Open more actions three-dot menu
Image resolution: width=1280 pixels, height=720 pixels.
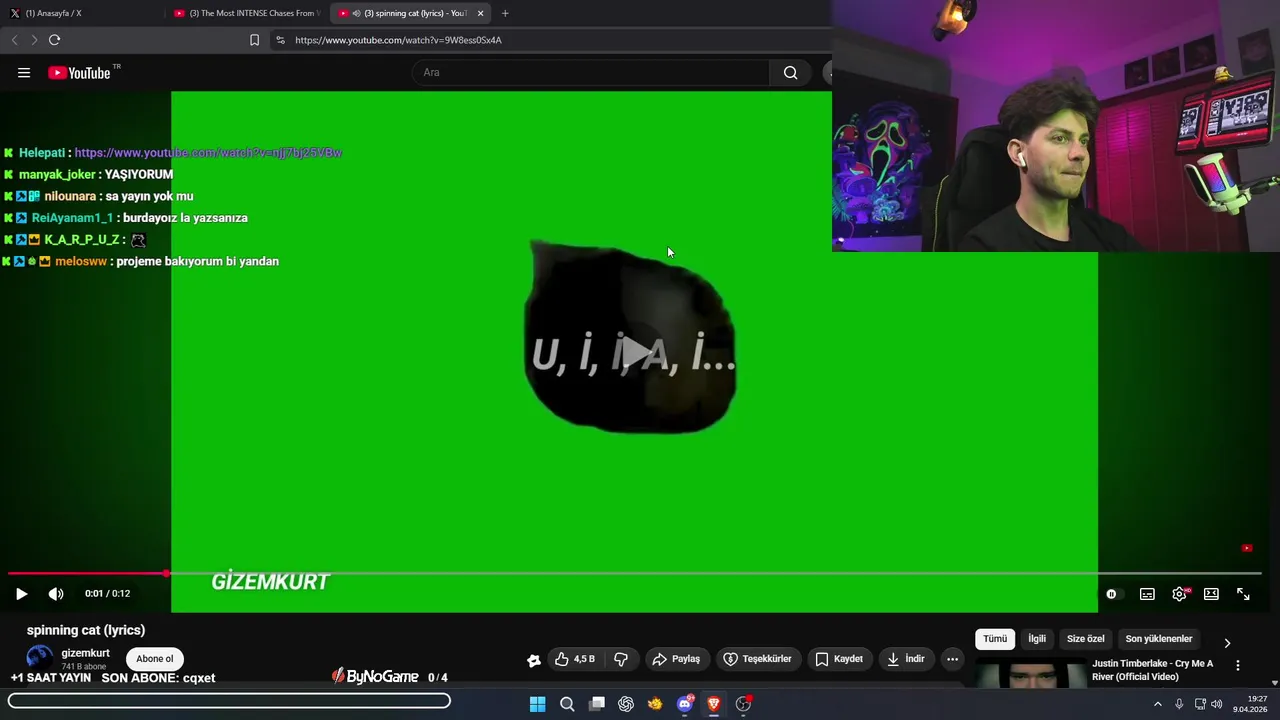click(952, 659)
